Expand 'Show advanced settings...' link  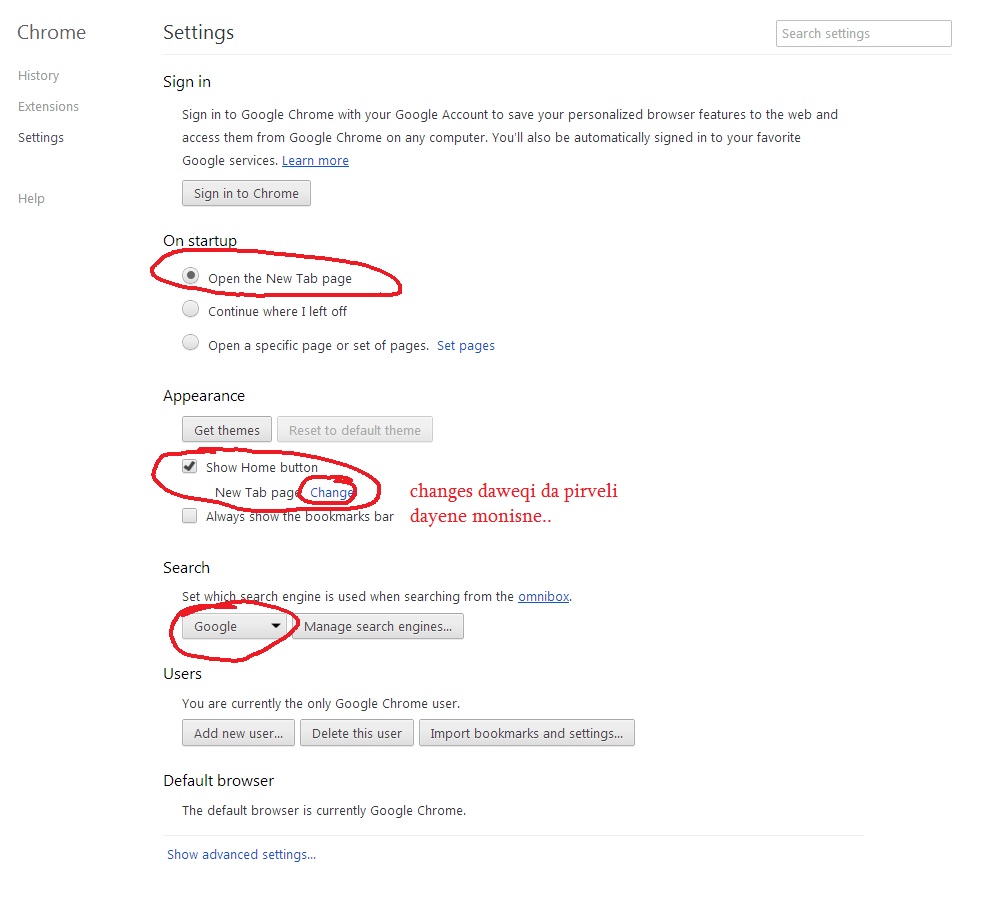click(241, 854)
